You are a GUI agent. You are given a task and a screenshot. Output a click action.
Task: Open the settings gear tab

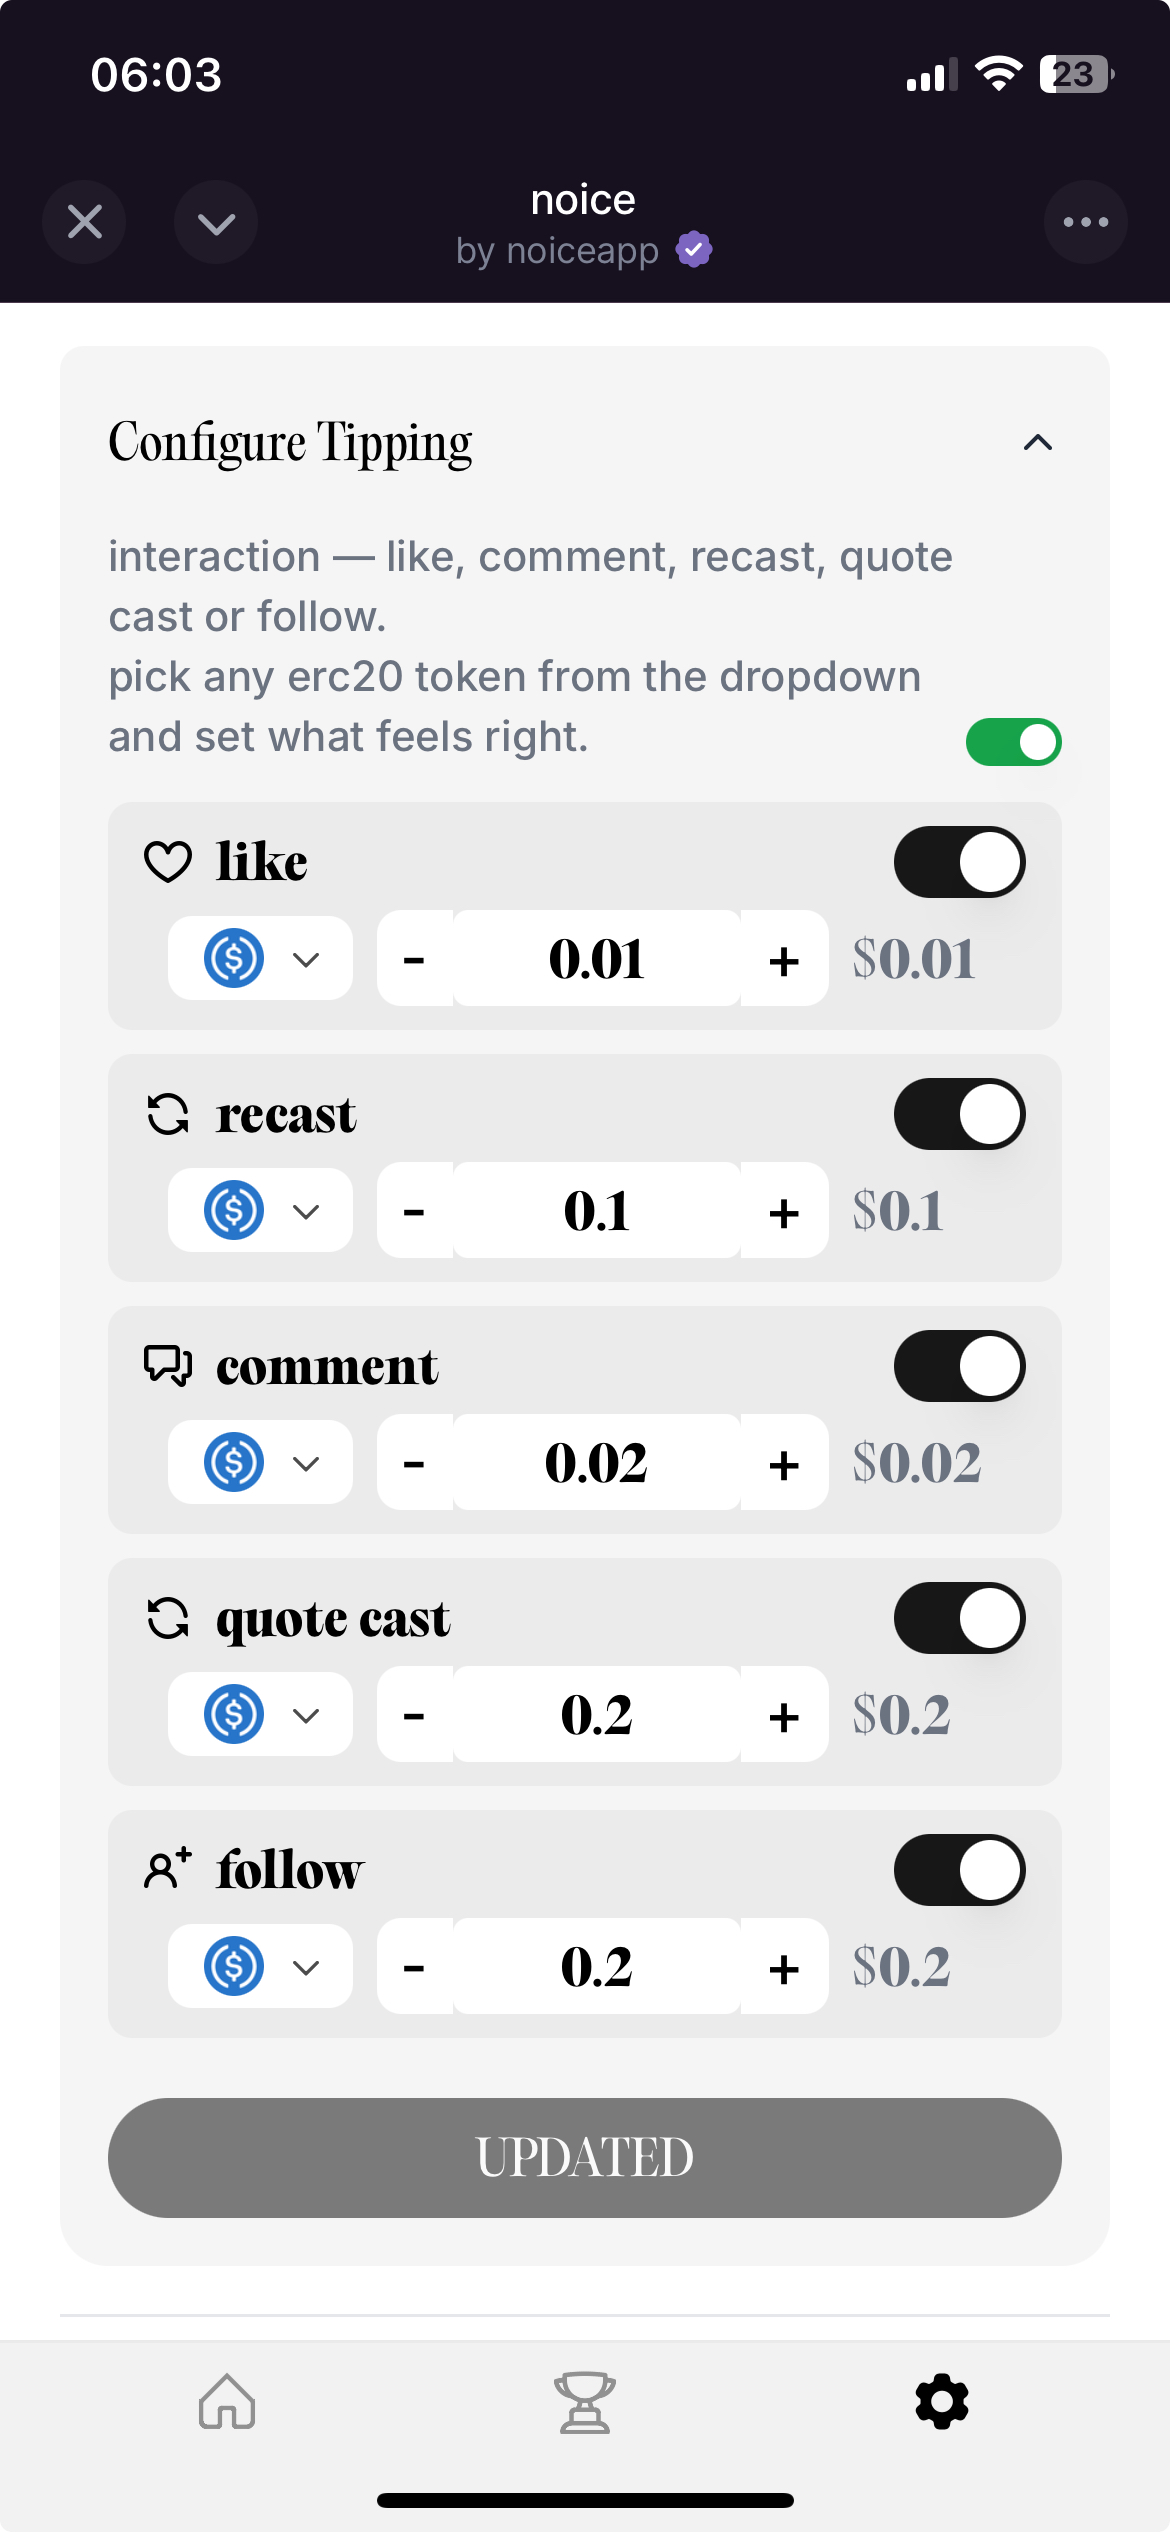click(941, 2402)
